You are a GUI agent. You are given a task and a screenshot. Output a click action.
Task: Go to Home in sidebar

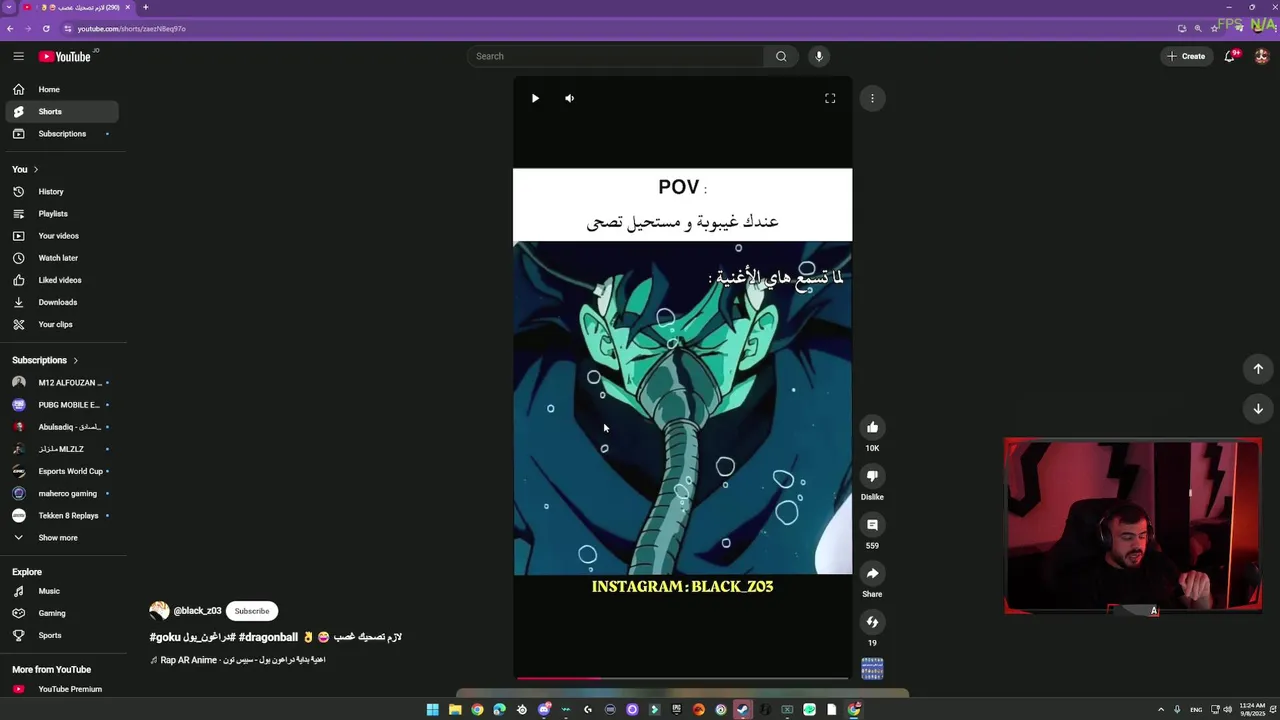[60, 89]
